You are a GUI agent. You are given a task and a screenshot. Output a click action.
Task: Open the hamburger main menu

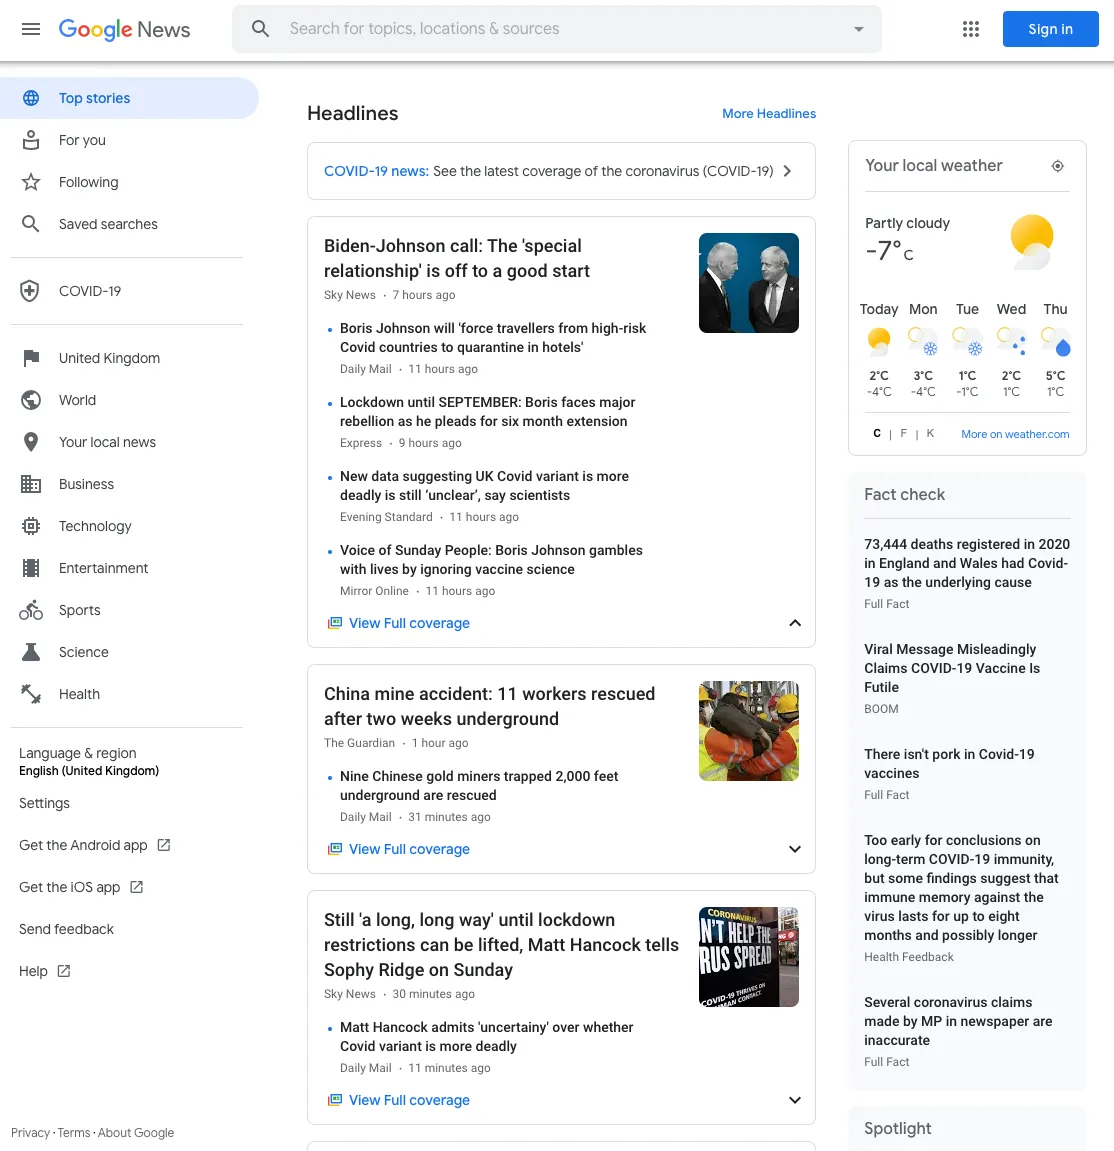coord(31,29)
